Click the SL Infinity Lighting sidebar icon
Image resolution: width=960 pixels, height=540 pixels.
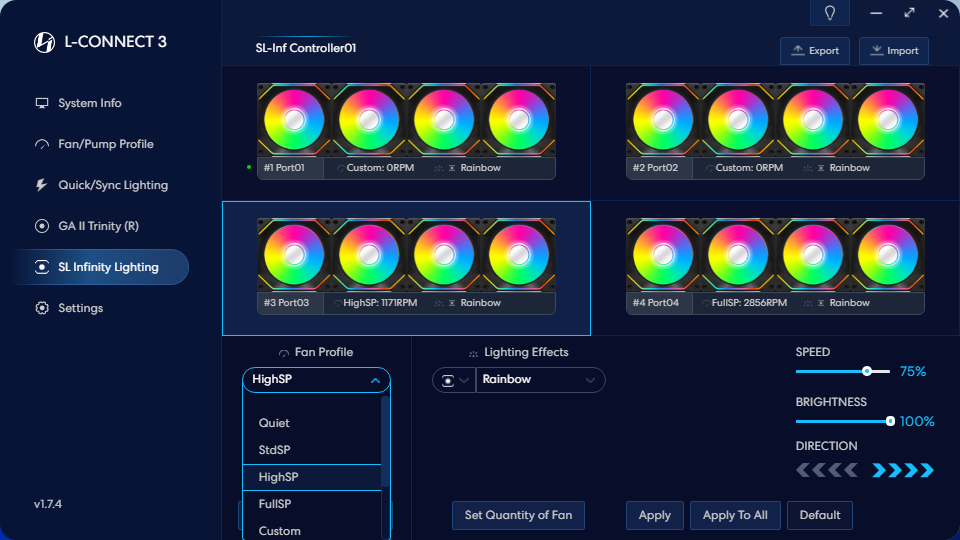click(42, 267)
